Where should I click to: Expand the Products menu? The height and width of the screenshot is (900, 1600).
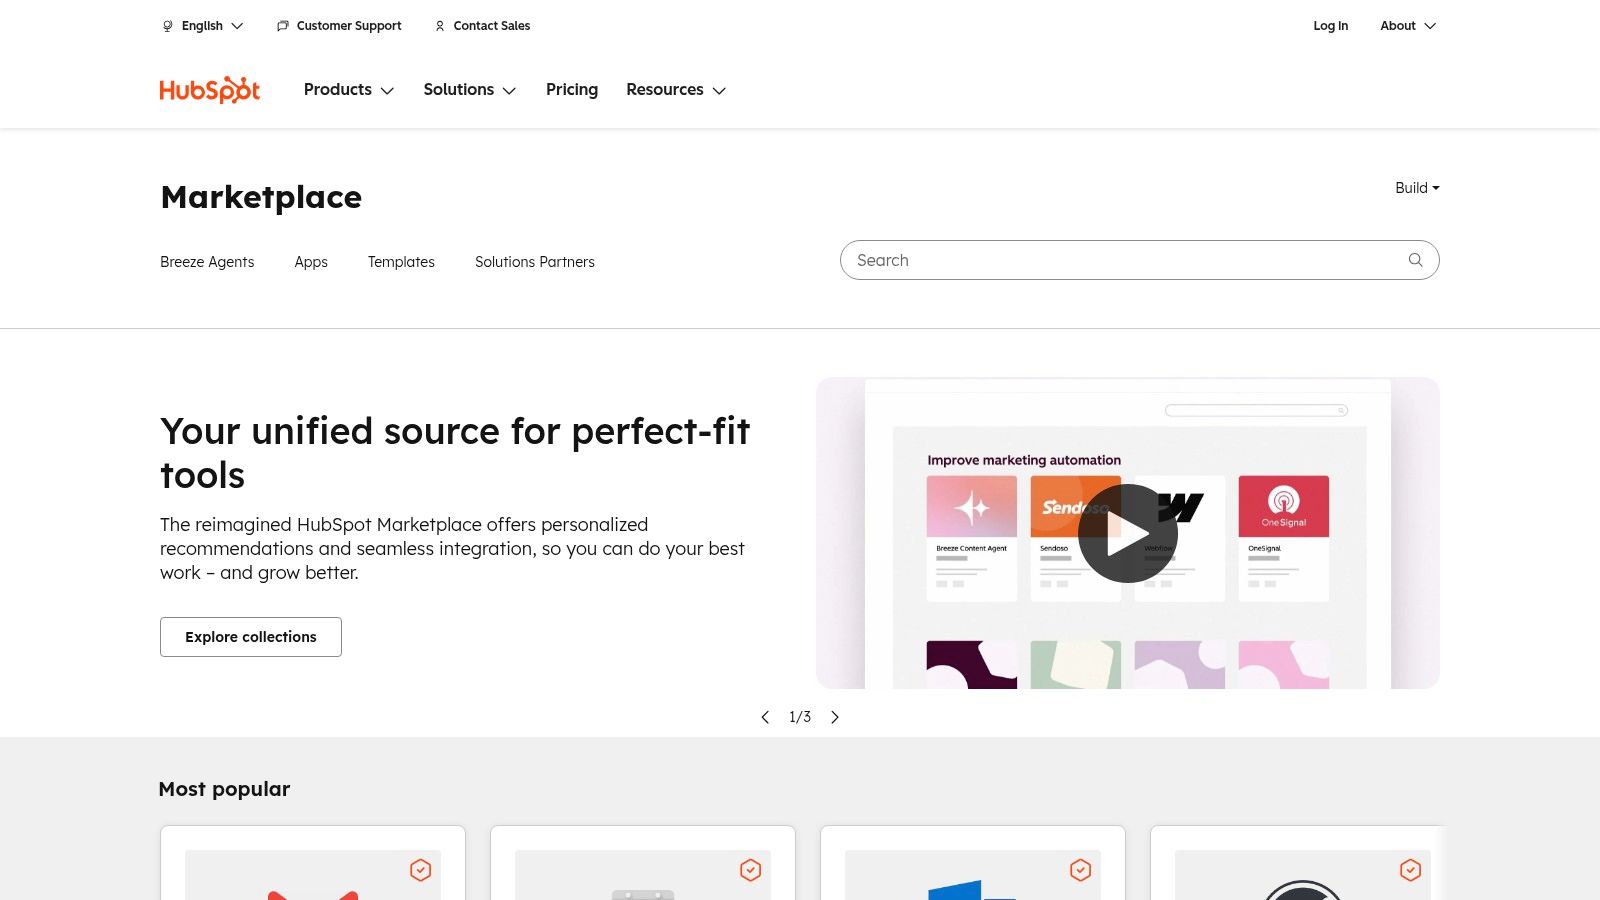pos(349,90)
